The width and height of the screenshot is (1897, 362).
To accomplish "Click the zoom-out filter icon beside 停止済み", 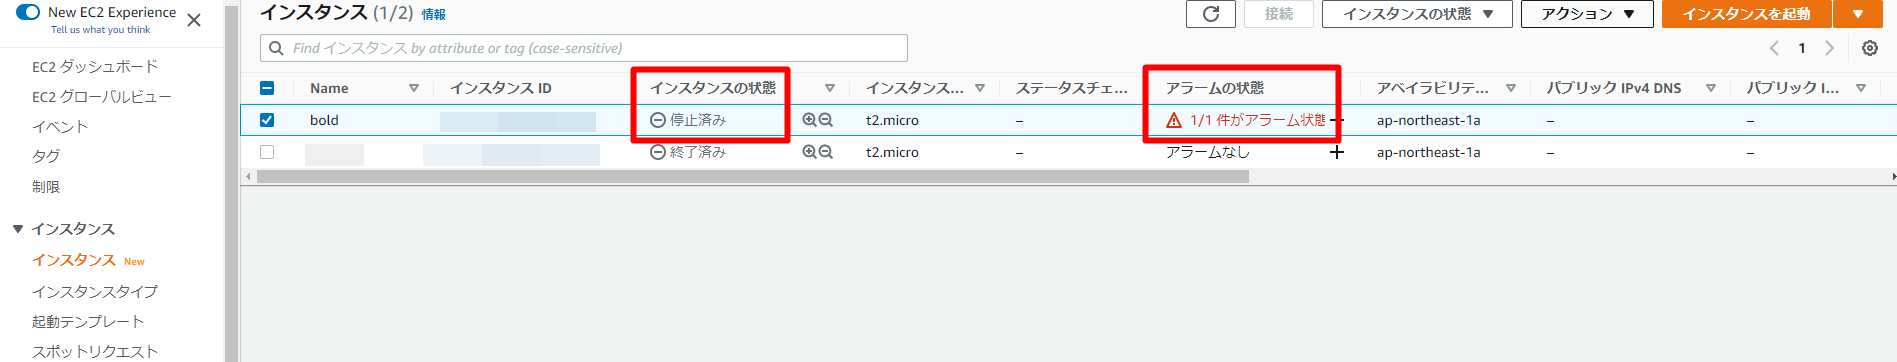I will point(826,120).
